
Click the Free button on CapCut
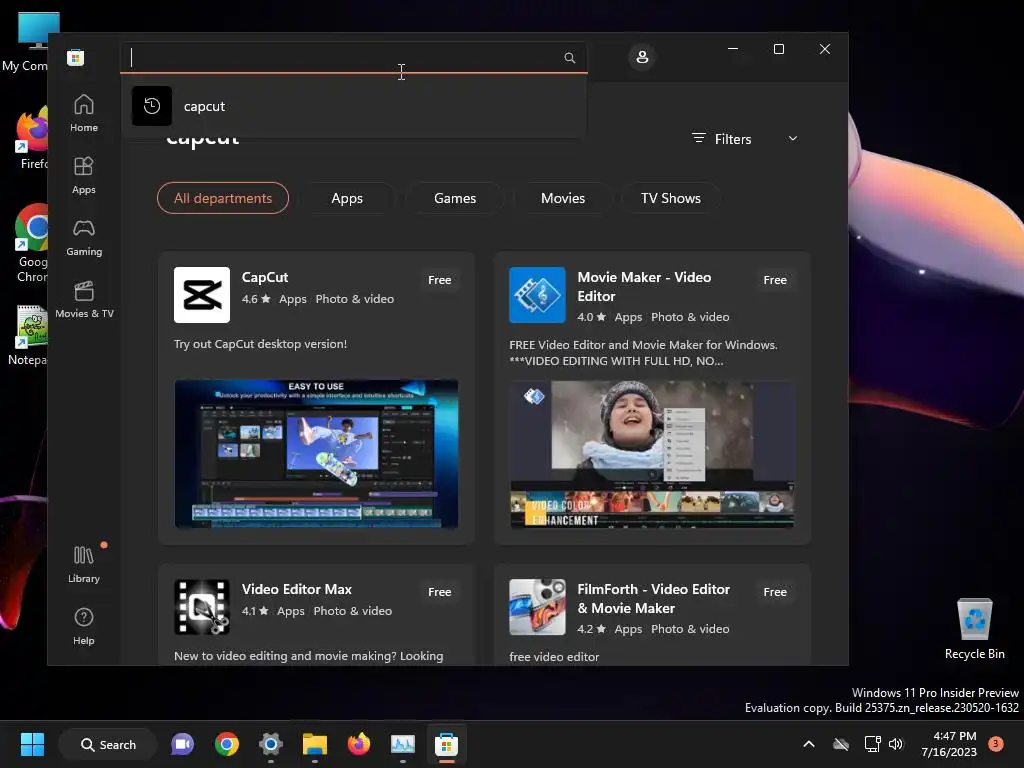click(x=440, y=280)
